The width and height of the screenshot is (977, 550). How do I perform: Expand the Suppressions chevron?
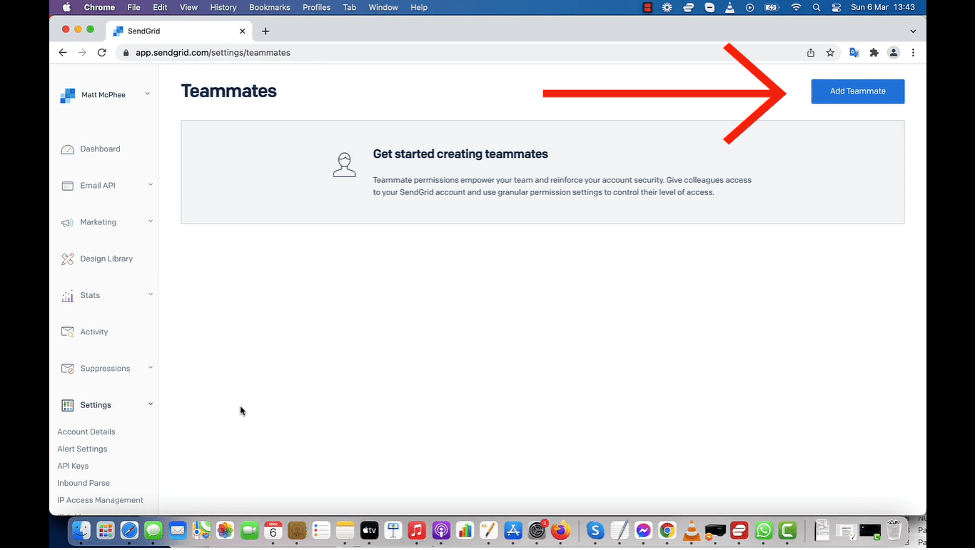point(151,368)
